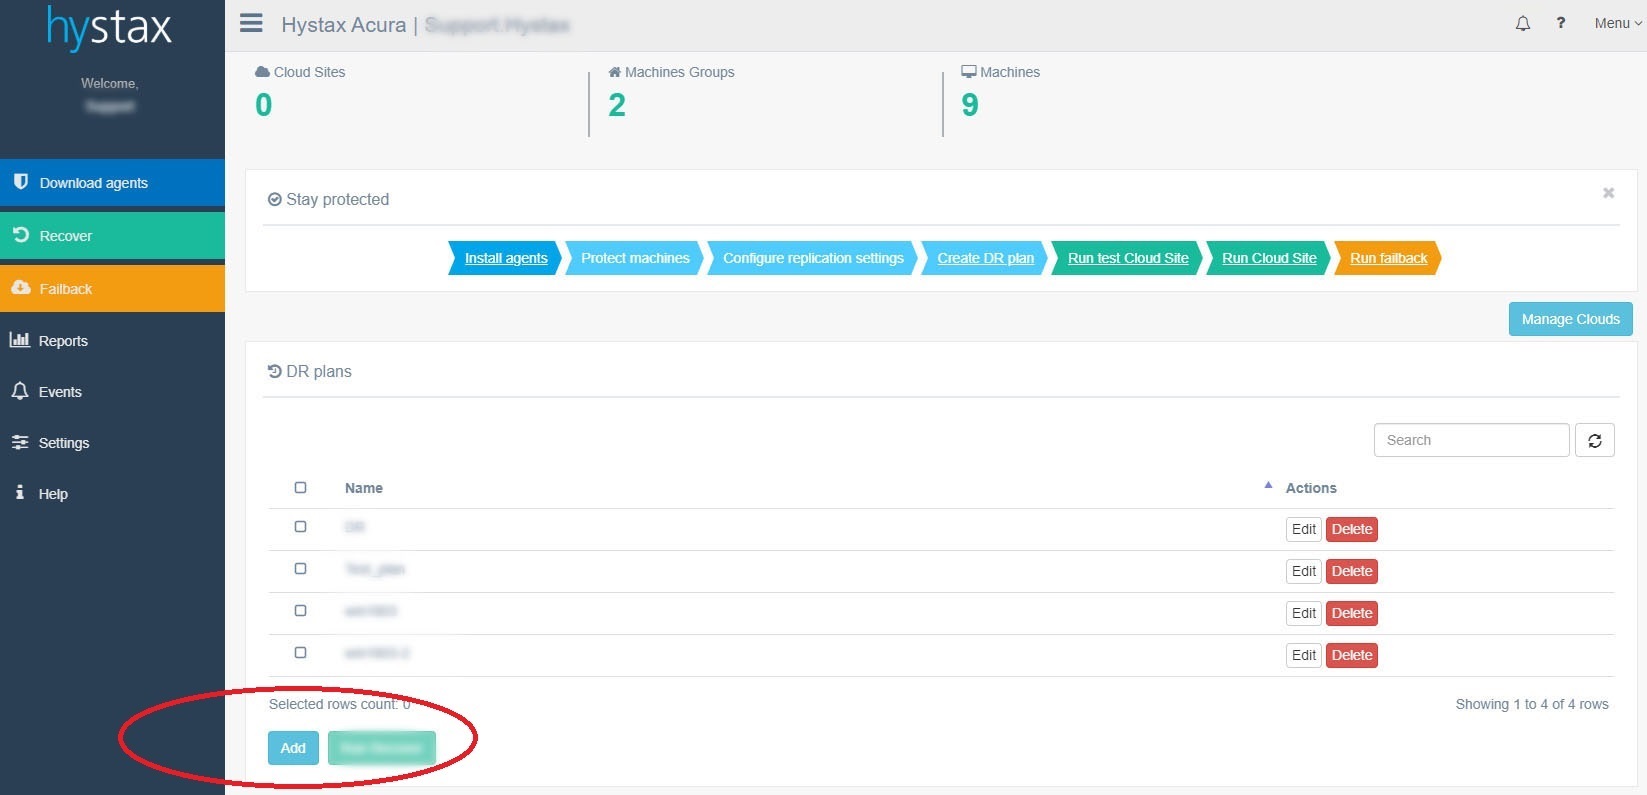Click the sort arrow in Name column

click(x=1268, y=485)
